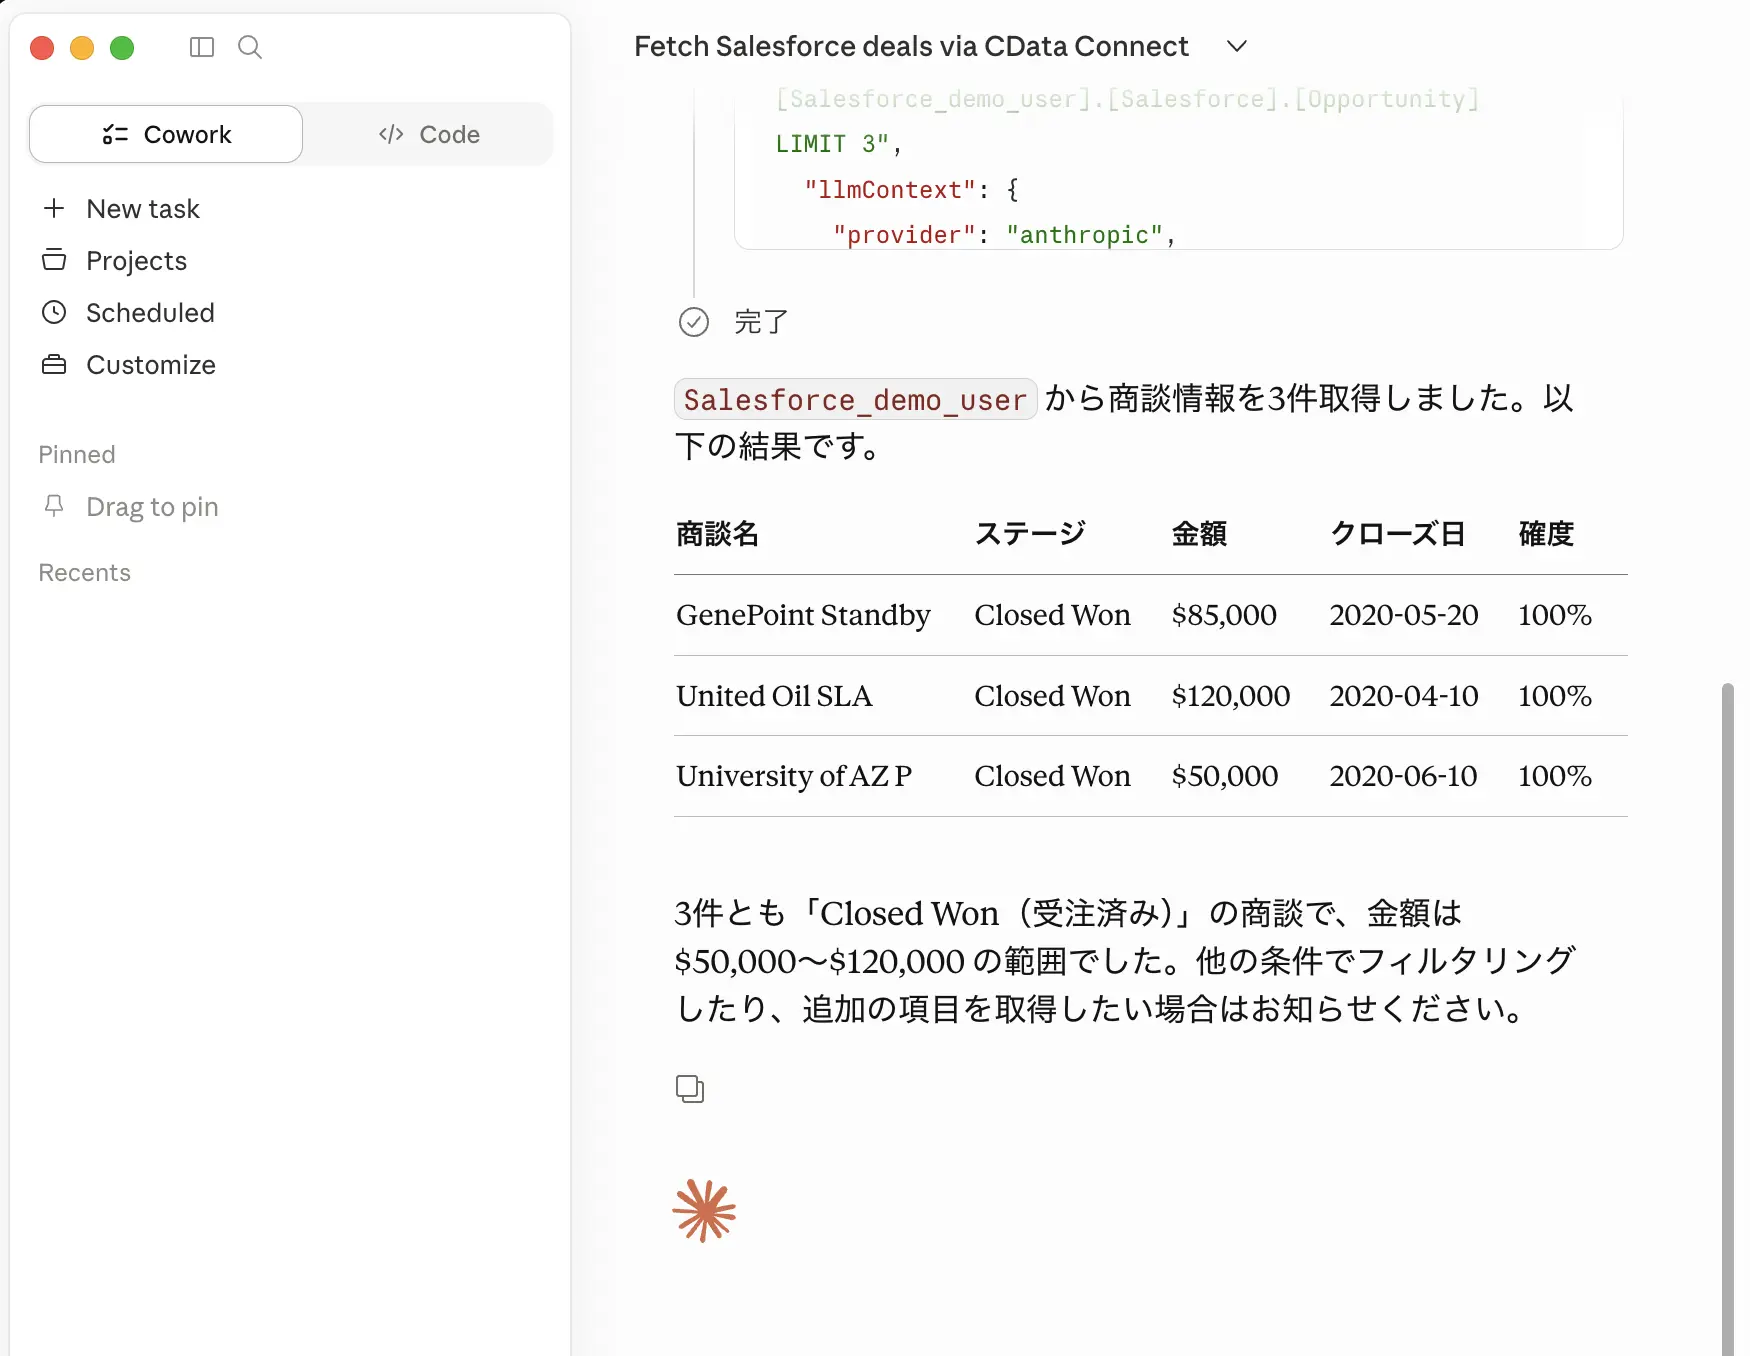This screenshot has height=1356, width=1750.
Task: Click the Customize briefcase icon
Action: click(x=54, y=364)
